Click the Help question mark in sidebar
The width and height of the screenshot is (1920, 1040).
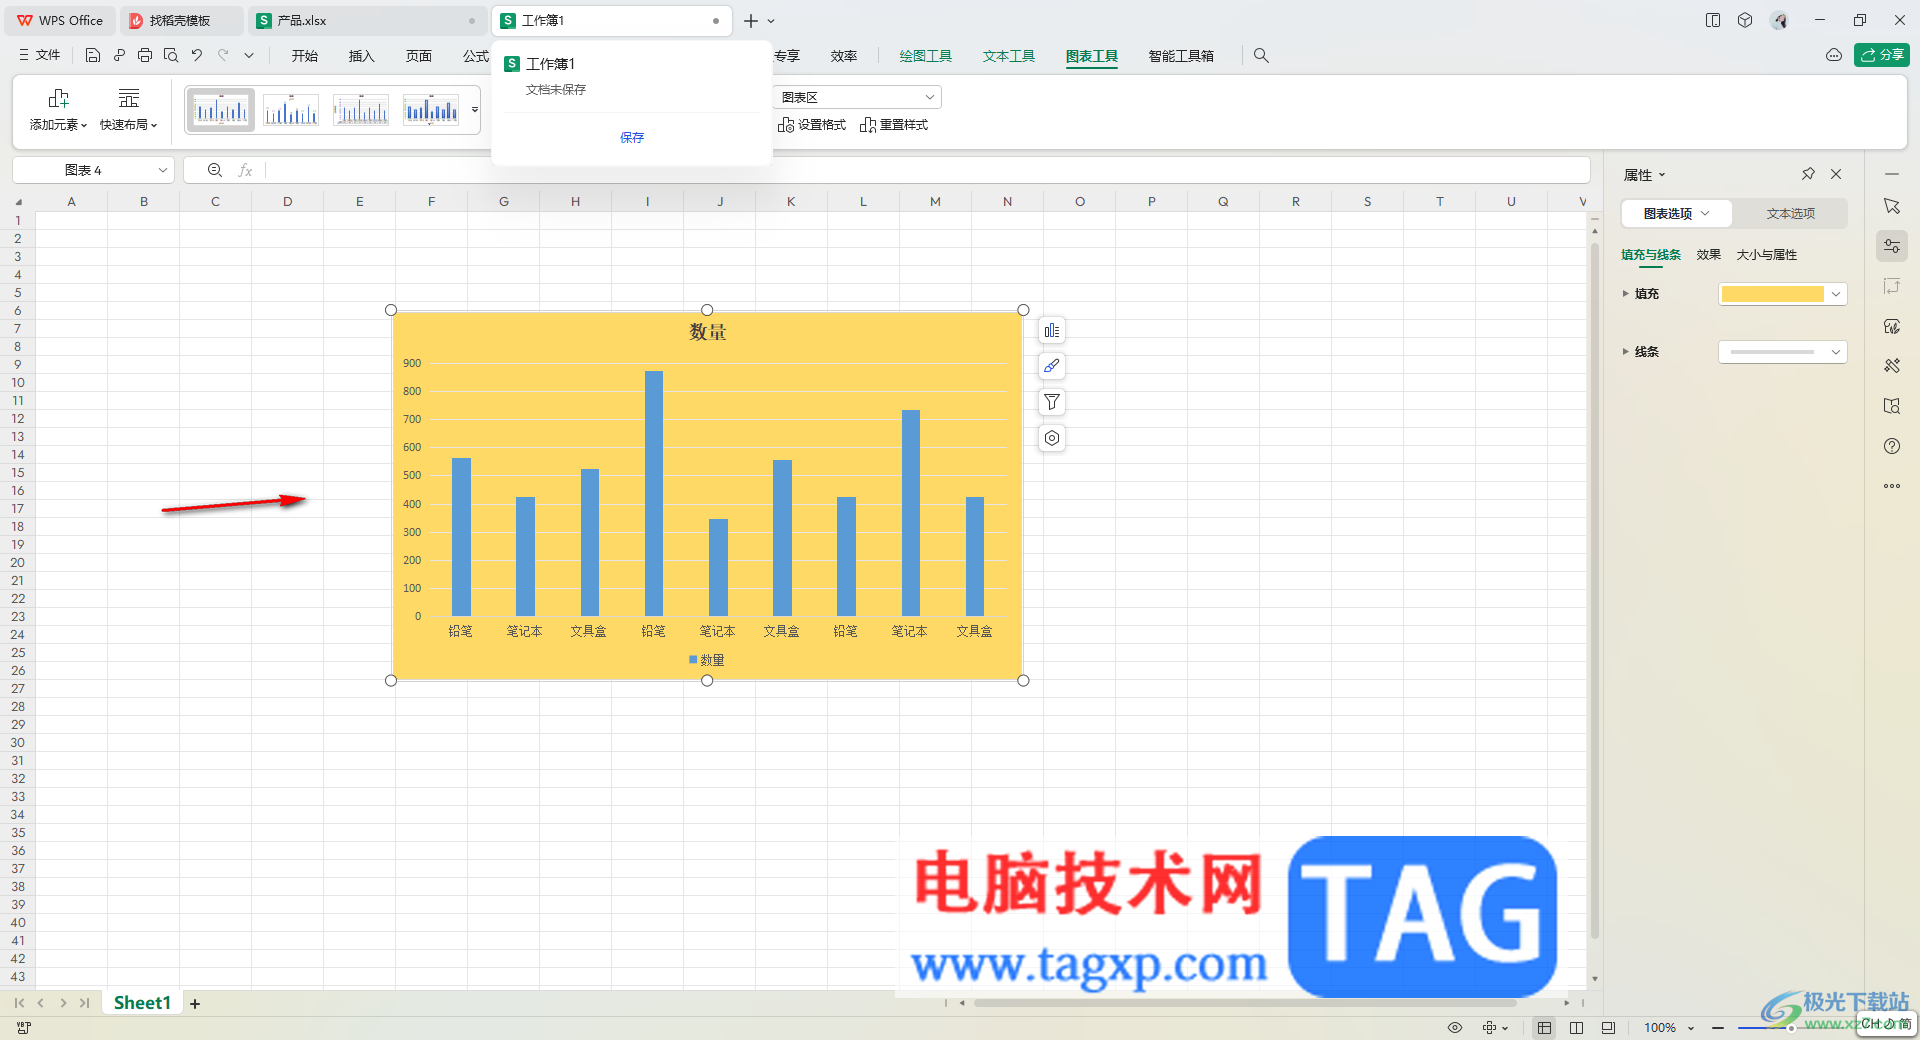(1892, 446)
